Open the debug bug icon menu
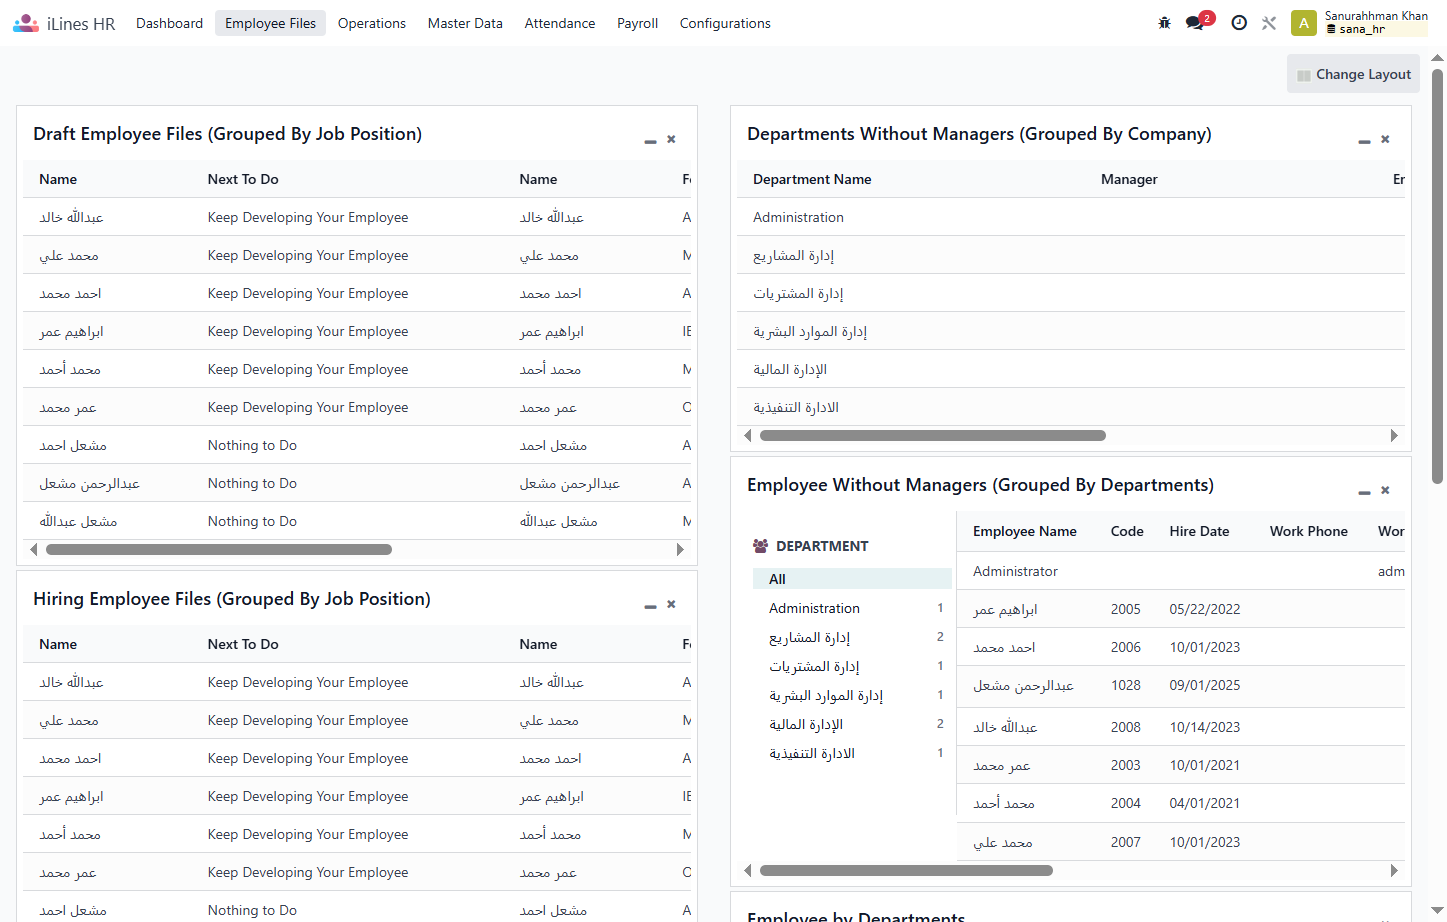This screenshot has height=922, width=1447. 1164,23
